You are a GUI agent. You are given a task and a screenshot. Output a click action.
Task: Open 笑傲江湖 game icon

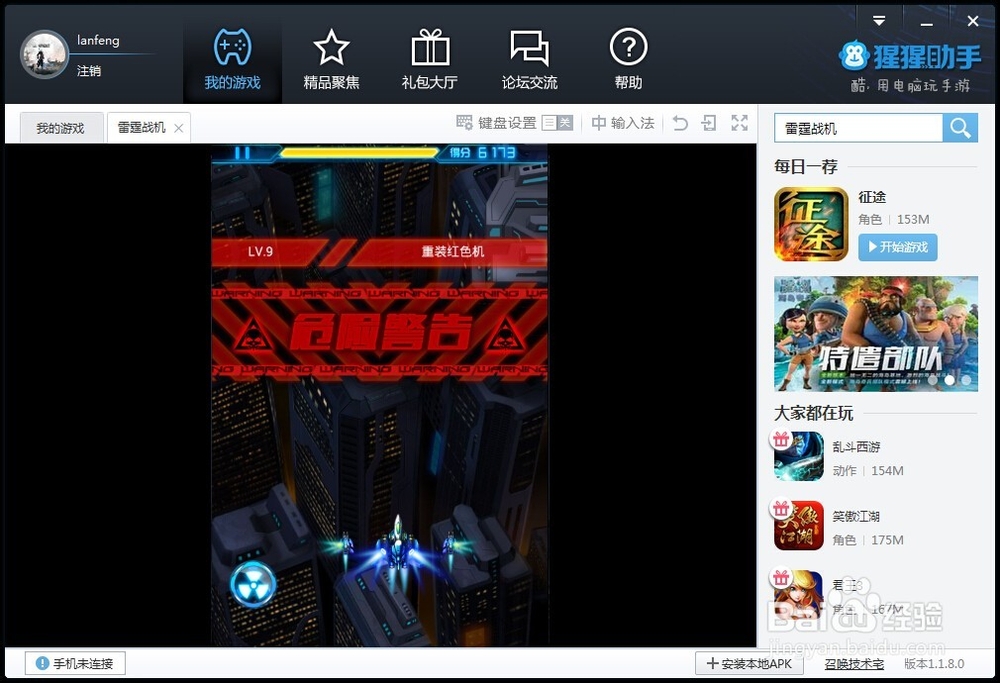tap(799, 525)
